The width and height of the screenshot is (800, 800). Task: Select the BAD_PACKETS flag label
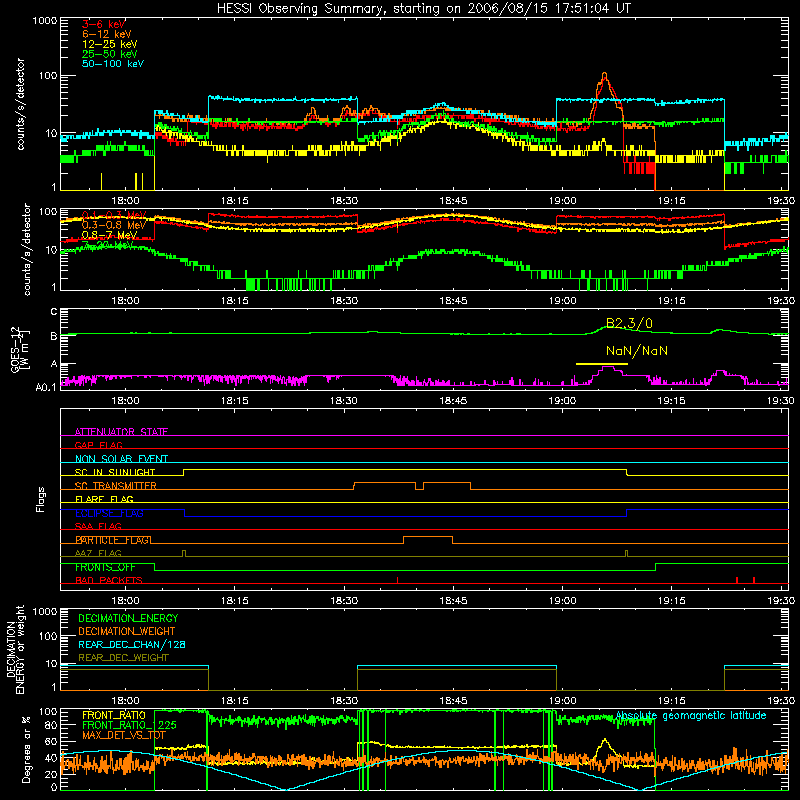pos(109,580)
